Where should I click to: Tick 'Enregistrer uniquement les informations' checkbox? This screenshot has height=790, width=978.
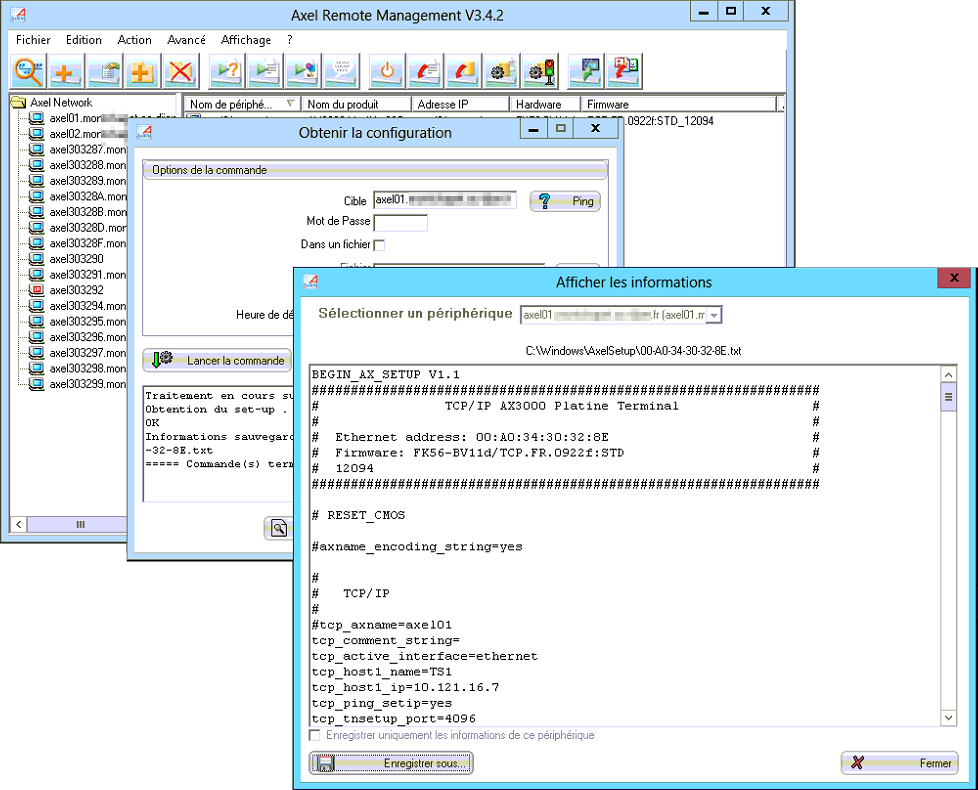point(315,735)
